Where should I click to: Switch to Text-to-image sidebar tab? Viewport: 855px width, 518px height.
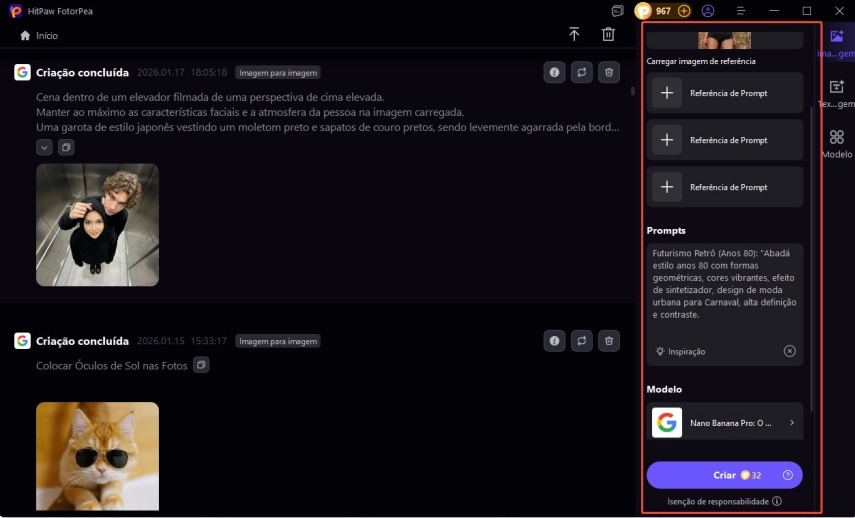pyautogui.click(x=837, y=93)
